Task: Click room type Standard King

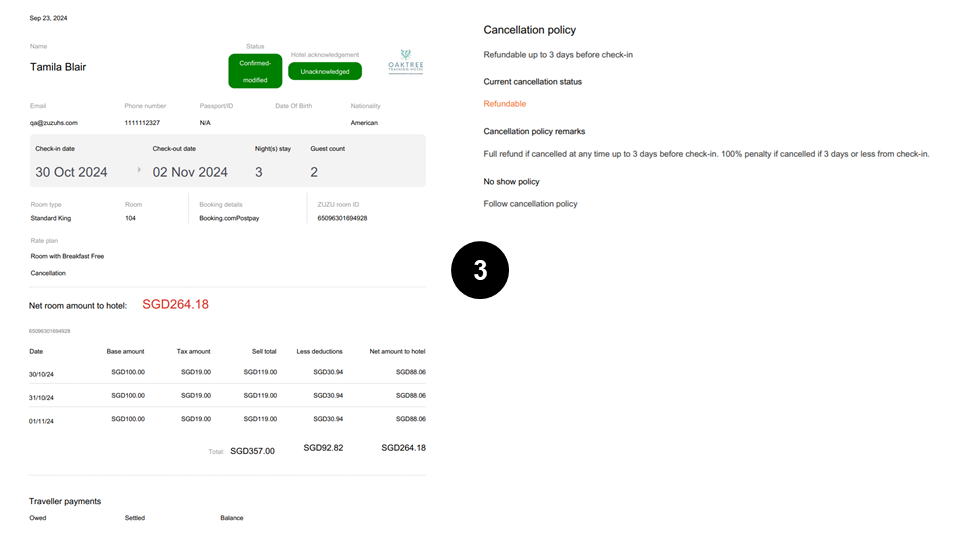Action: pos(51,218)
